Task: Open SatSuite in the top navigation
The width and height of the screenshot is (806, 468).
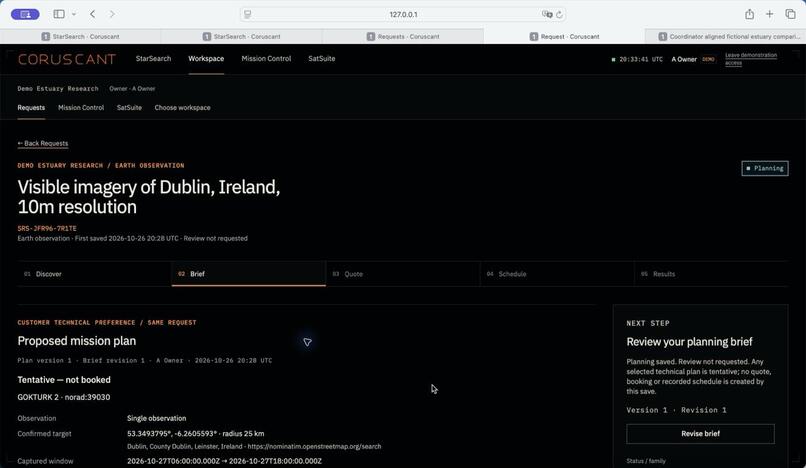Action: point(322,59)
